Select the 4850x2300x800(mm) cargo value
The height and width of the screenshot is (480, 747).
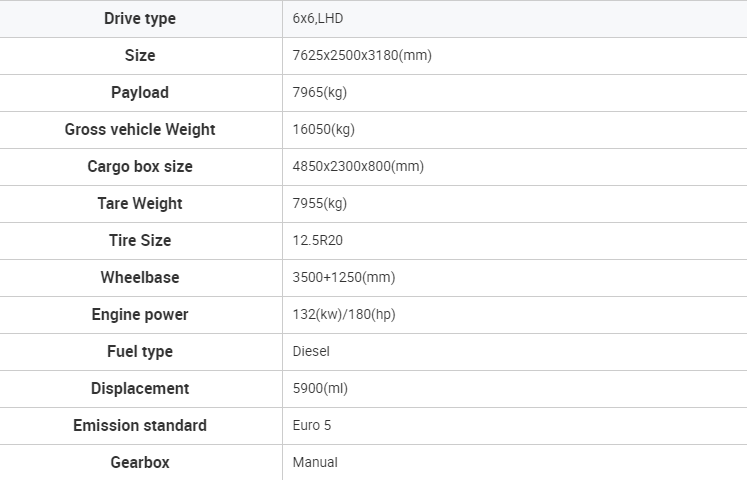tap(358, 167)
